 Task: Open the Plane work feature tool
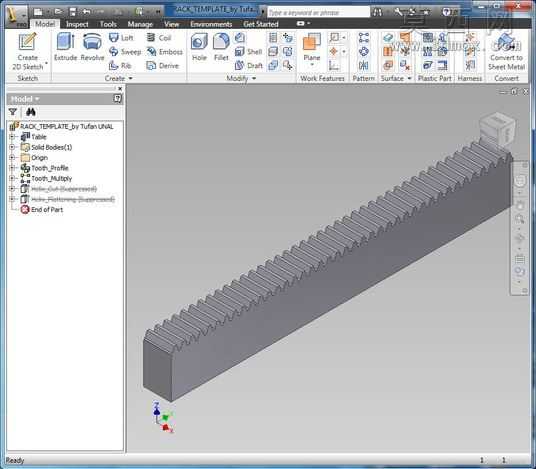pos(312,48)
